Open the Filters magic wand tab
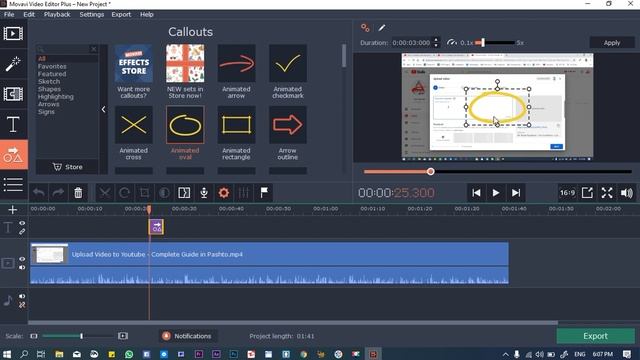Screen dimensions: 640x360 (x=13, y=64)
